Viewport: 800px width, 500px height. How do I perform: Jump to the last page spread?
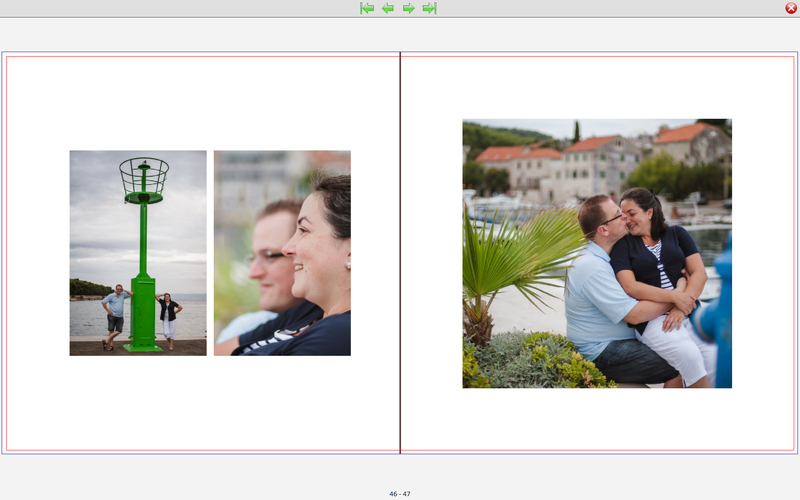tap(429, 8)
